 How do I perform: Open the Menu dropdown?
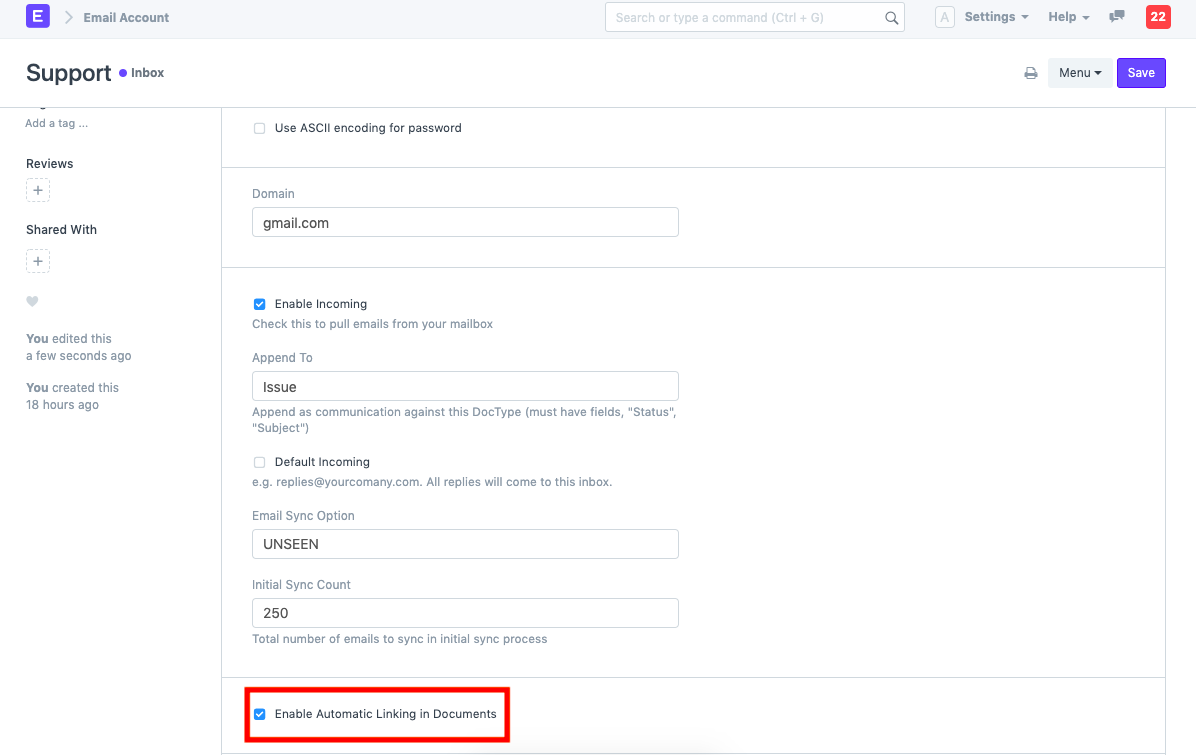coord(1080,72)
